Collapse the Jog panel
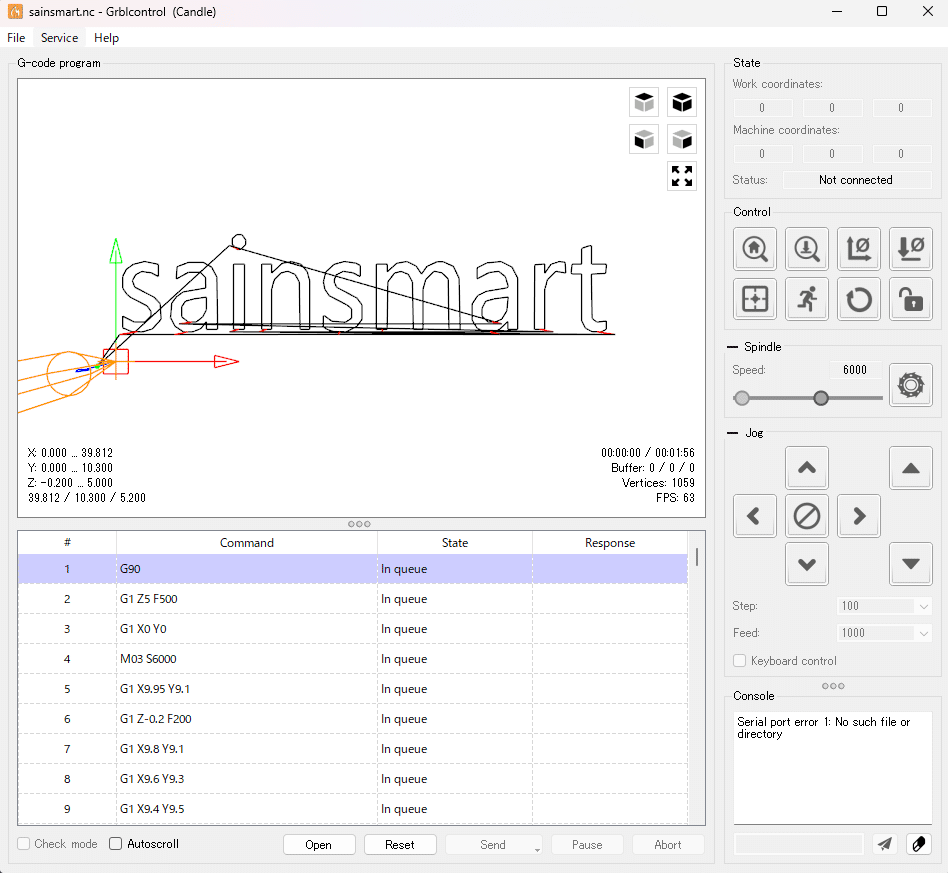 click(732, 433)
